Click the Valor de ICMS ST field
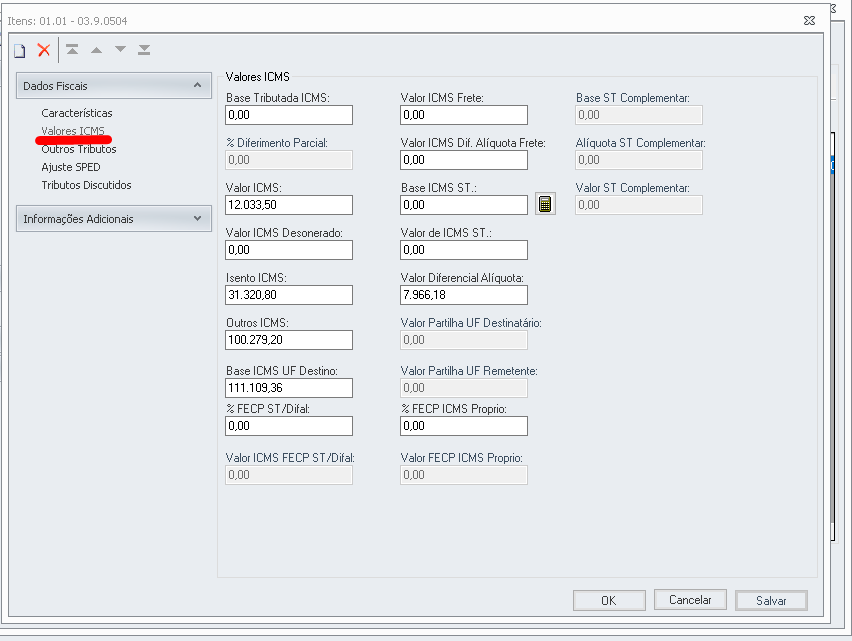The image size is (852, 641). (464, 250)
